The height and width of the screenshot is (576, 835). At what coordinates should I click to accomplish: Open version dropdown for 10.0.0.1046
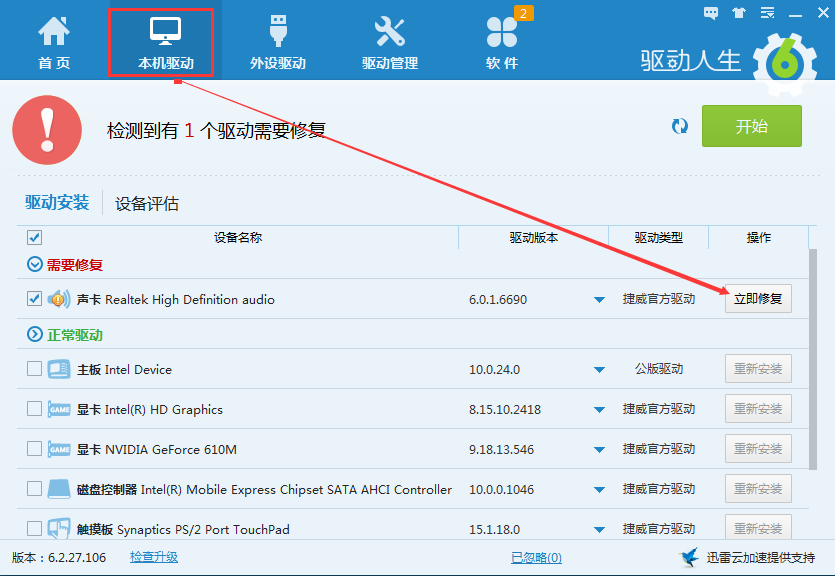point(599,490)
